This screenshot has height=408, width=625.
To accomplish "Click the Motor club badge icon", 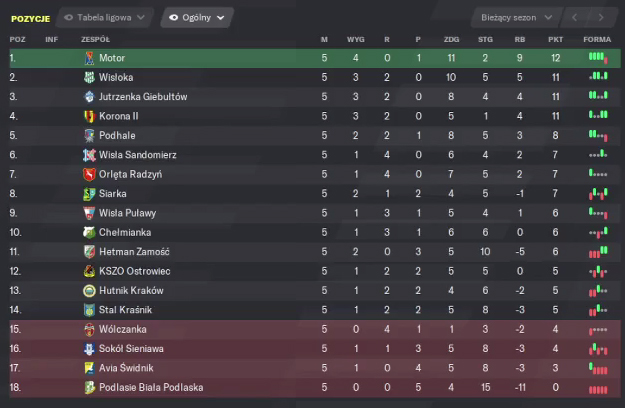I will click(x=90, y=58).
